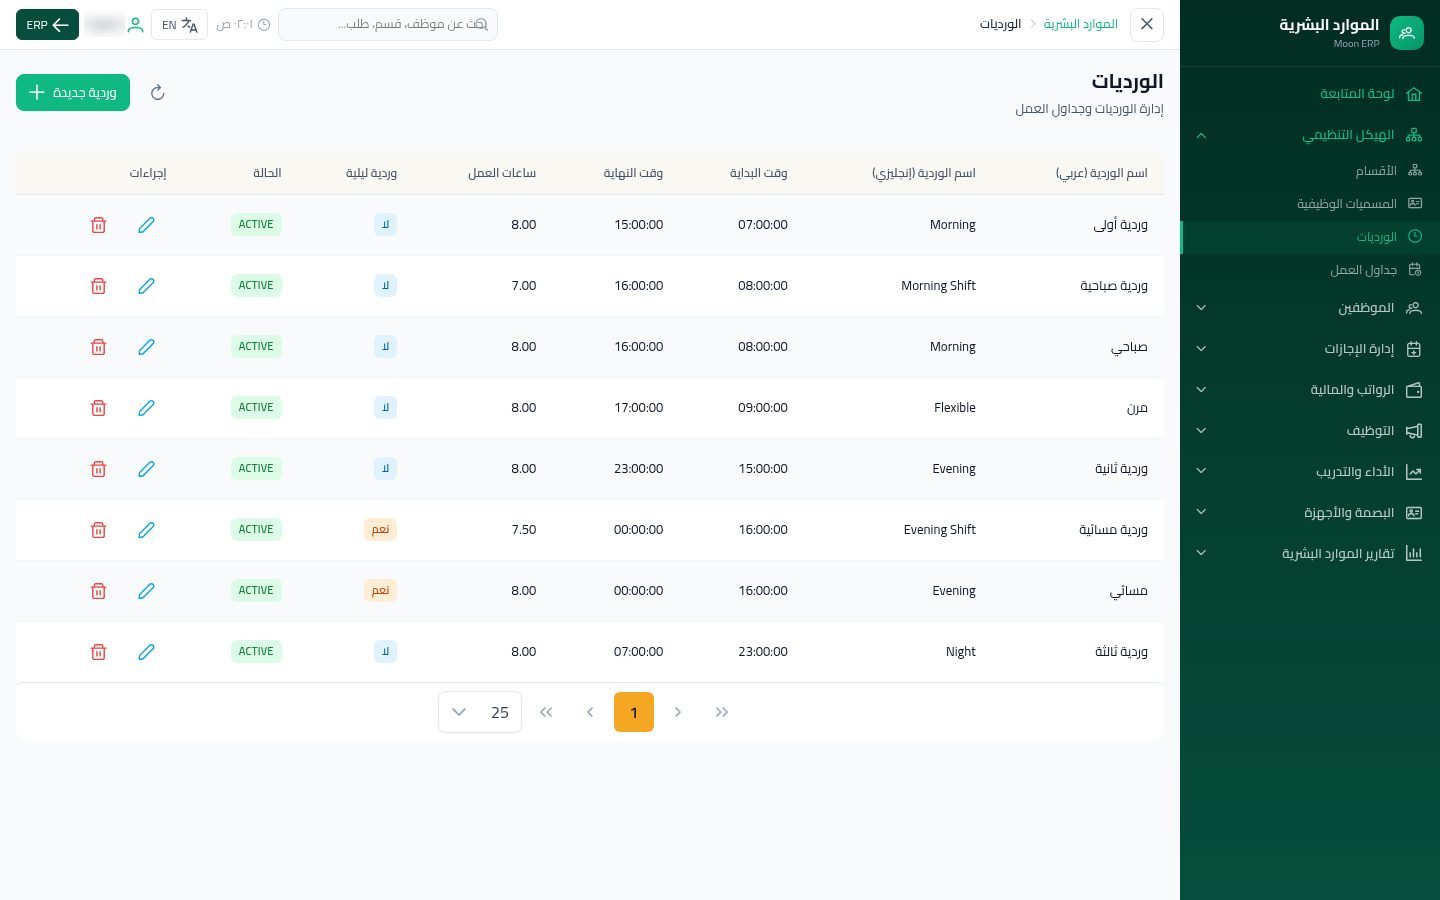1440x900 pixels.
Task: Open the user profile icon
Action: [135, 25]
